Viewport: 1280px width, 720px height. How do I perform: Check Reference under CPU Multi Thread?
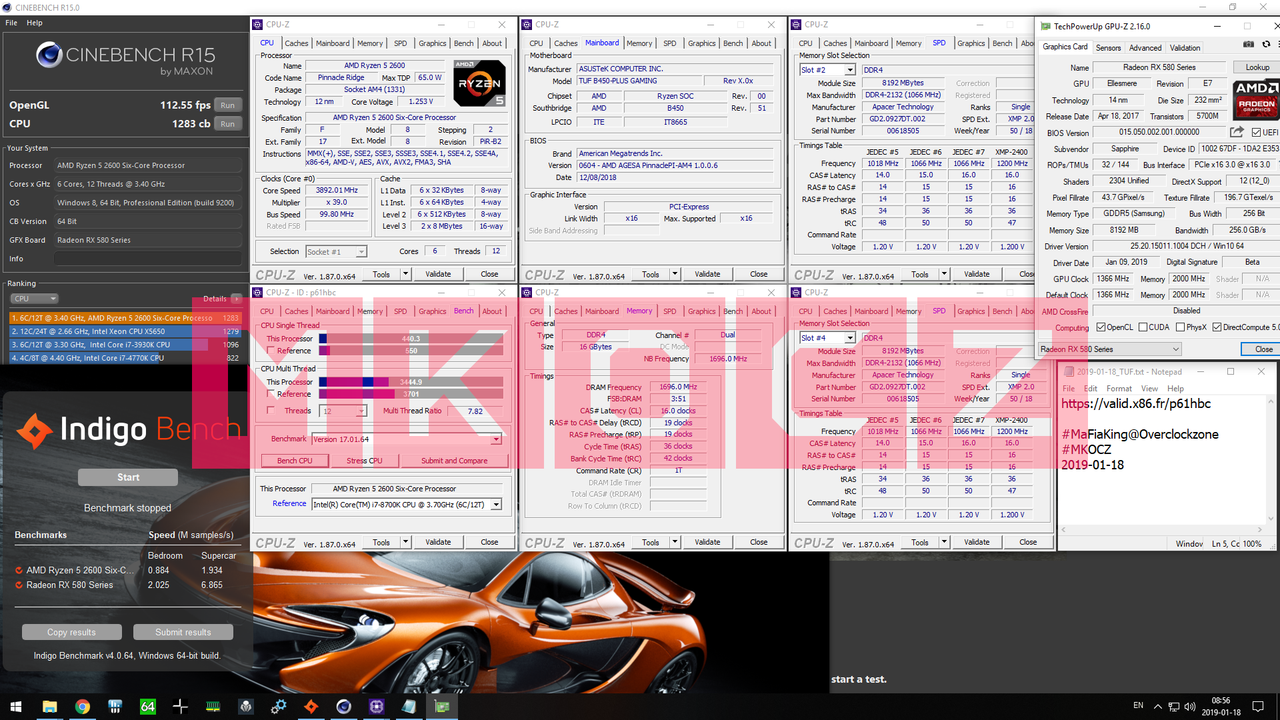pos(271,394)
